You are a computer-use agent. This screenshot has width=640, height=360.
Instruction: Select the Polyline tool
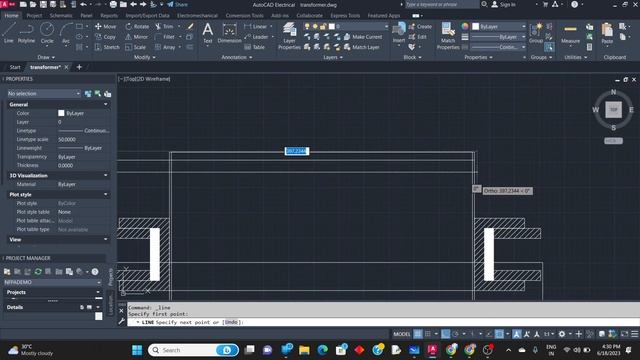tap(26, 33)
